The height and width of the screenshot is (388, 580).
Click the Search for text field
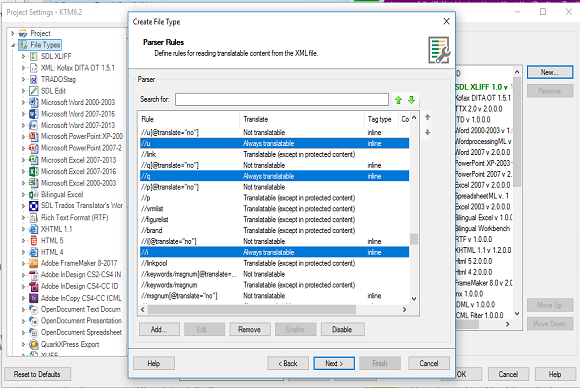coord(282,99)
